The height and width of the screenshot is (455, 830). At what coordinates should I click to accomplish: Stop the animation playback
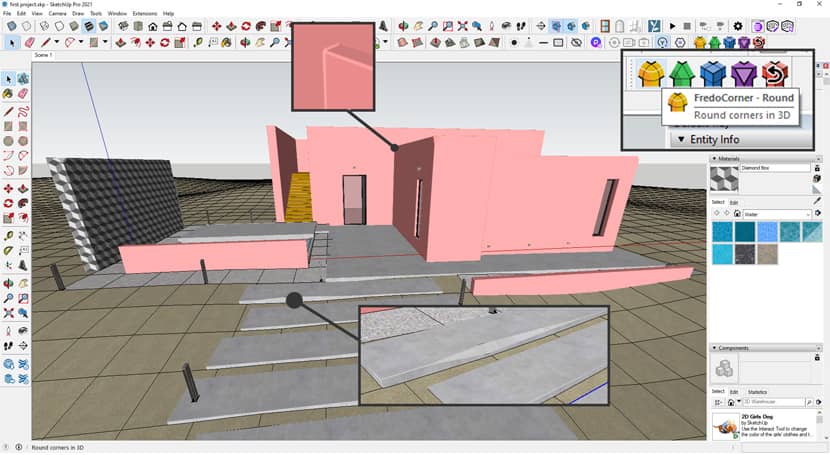point(687,26)
